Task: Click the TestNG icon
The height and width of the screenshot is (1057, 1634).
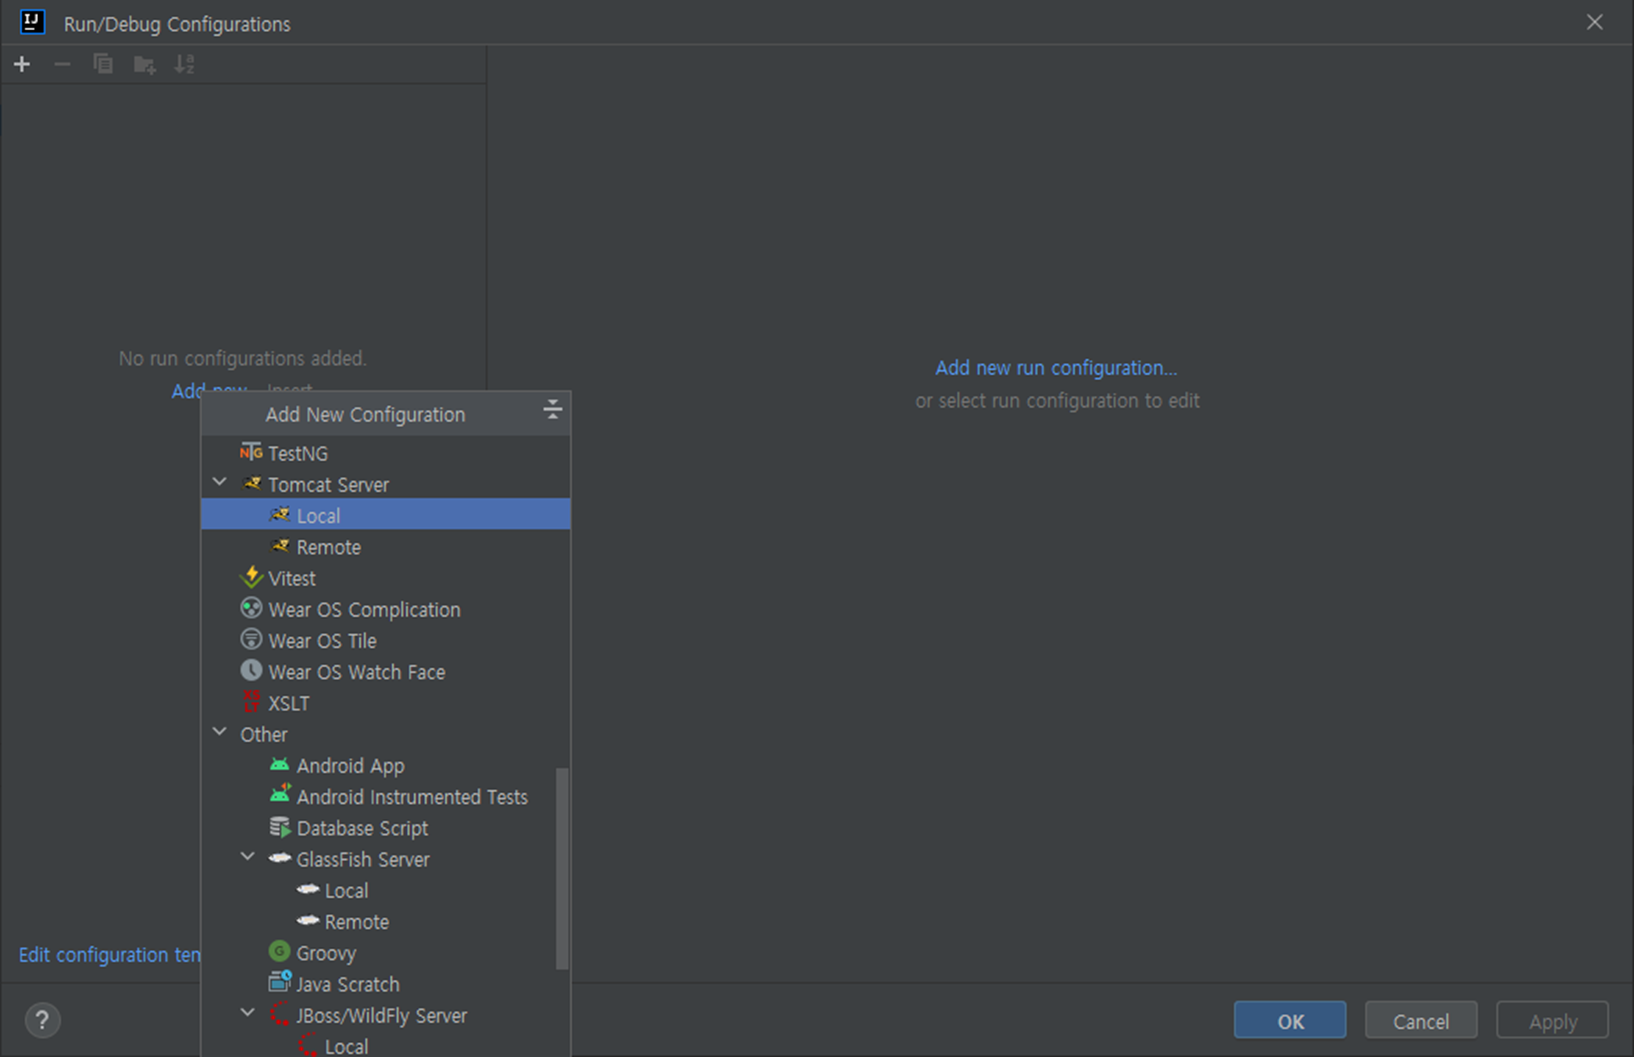Action: [x=251, y=452]
